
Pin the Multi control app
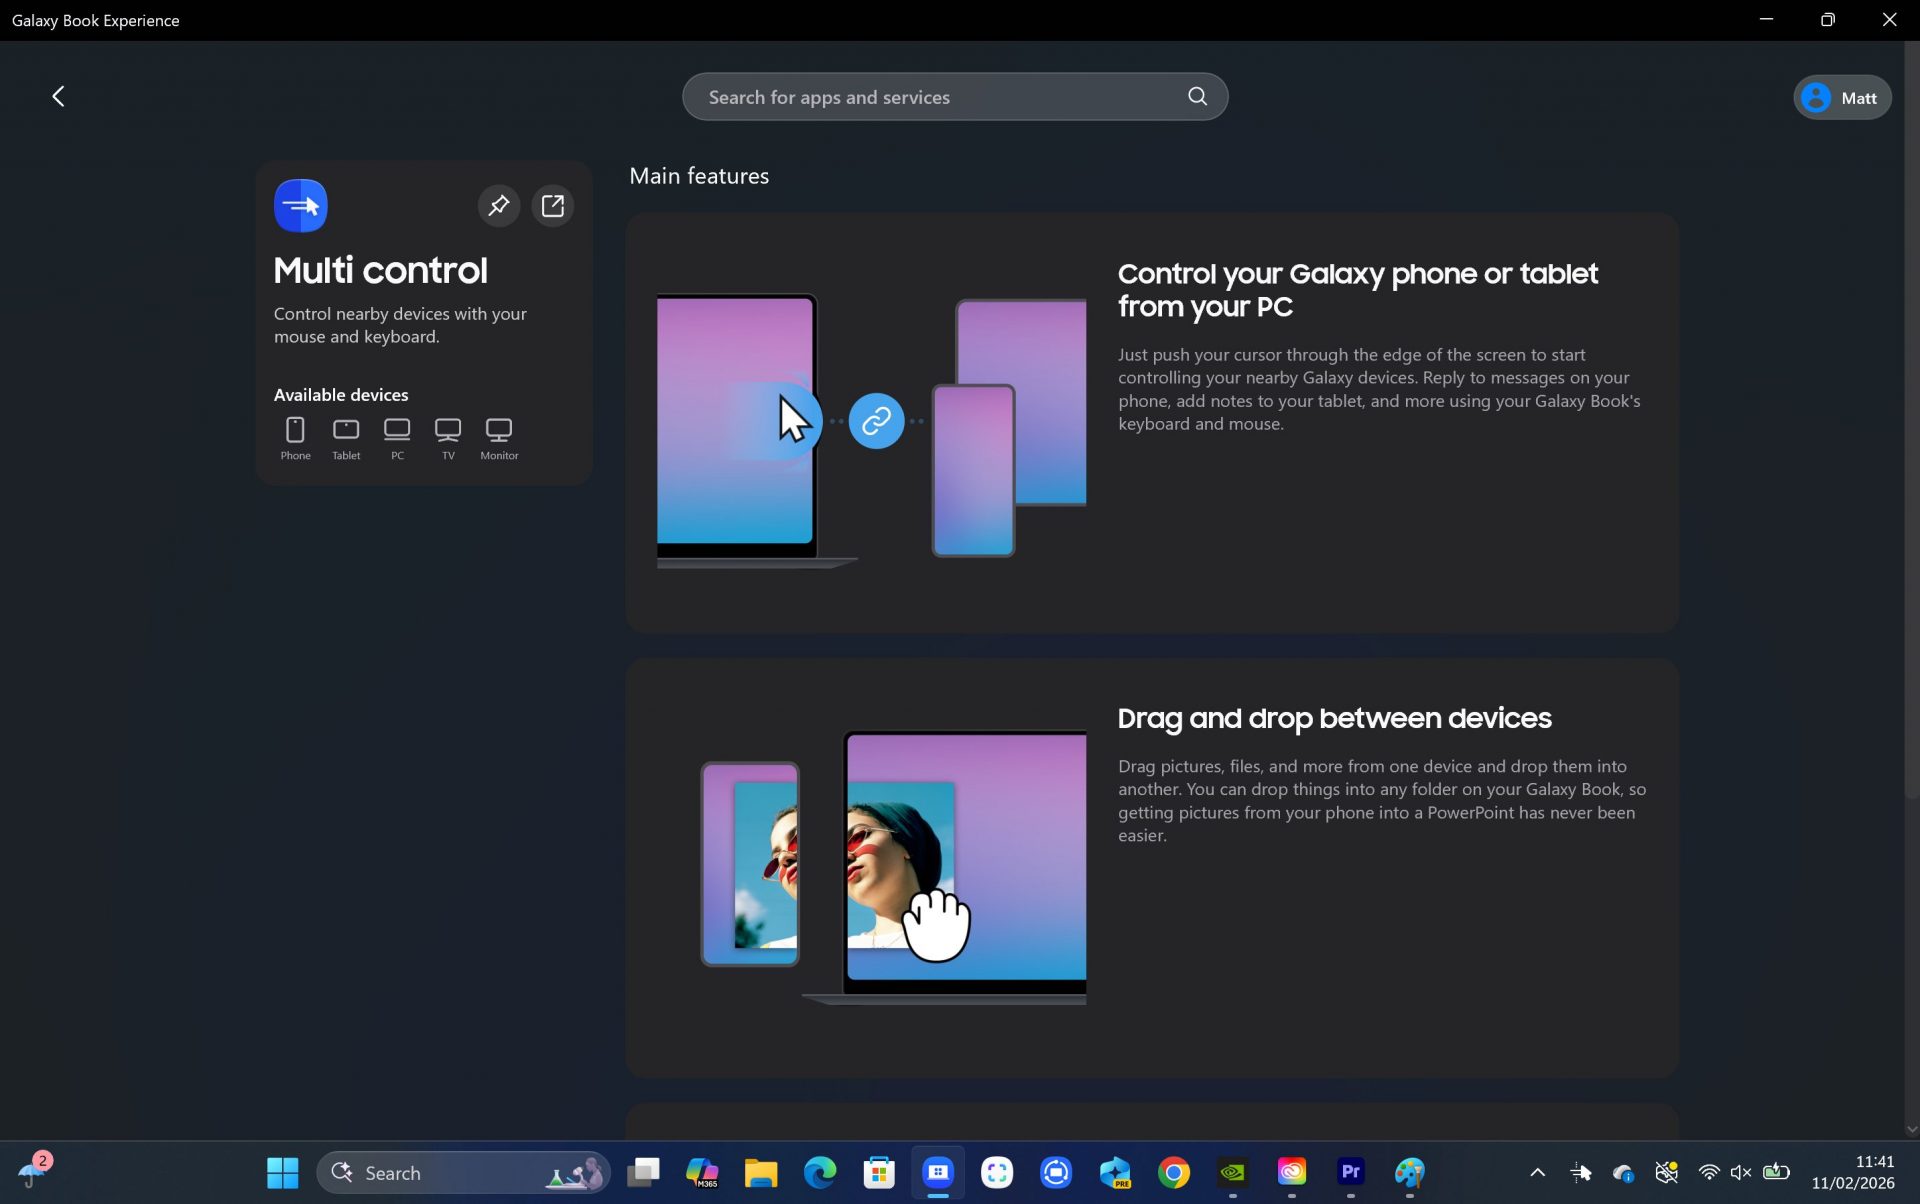(499, 205)
